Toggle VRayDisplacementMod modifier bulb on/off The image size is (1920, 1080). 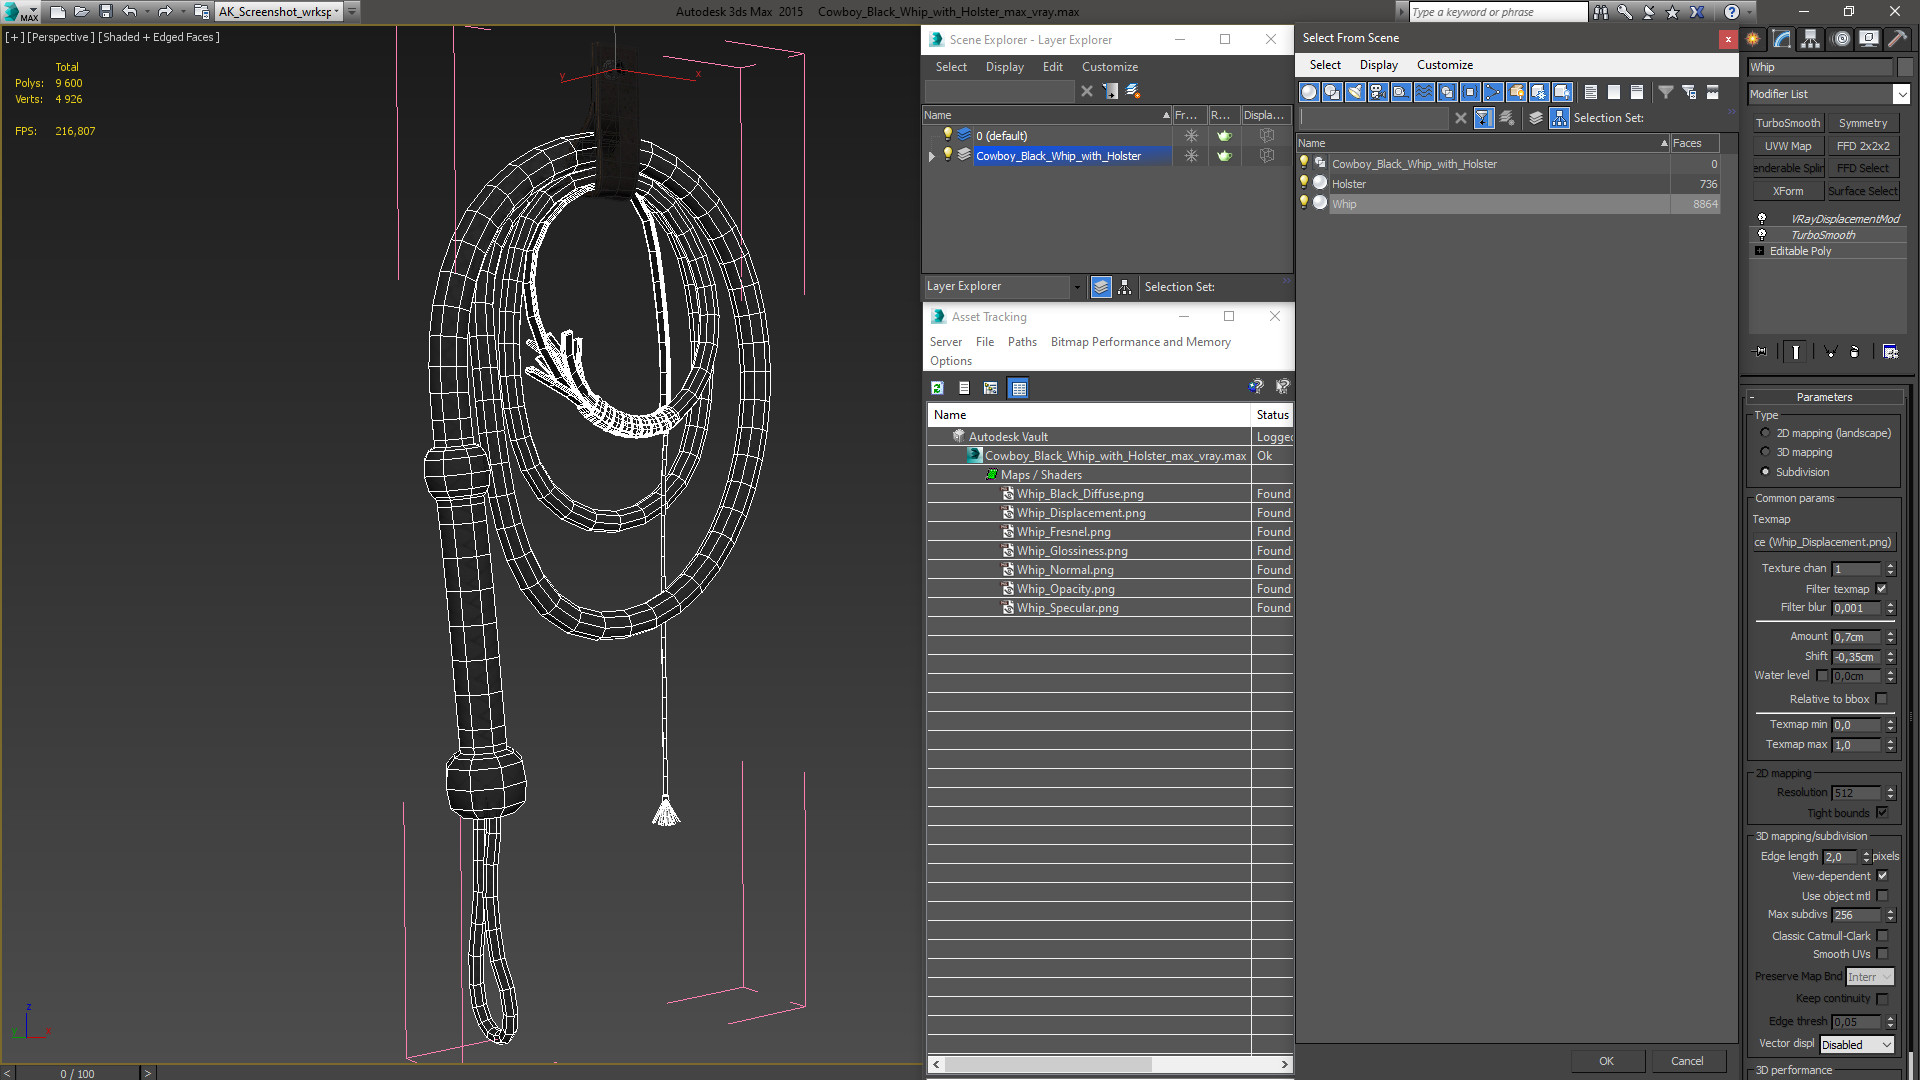[1762, 218]
